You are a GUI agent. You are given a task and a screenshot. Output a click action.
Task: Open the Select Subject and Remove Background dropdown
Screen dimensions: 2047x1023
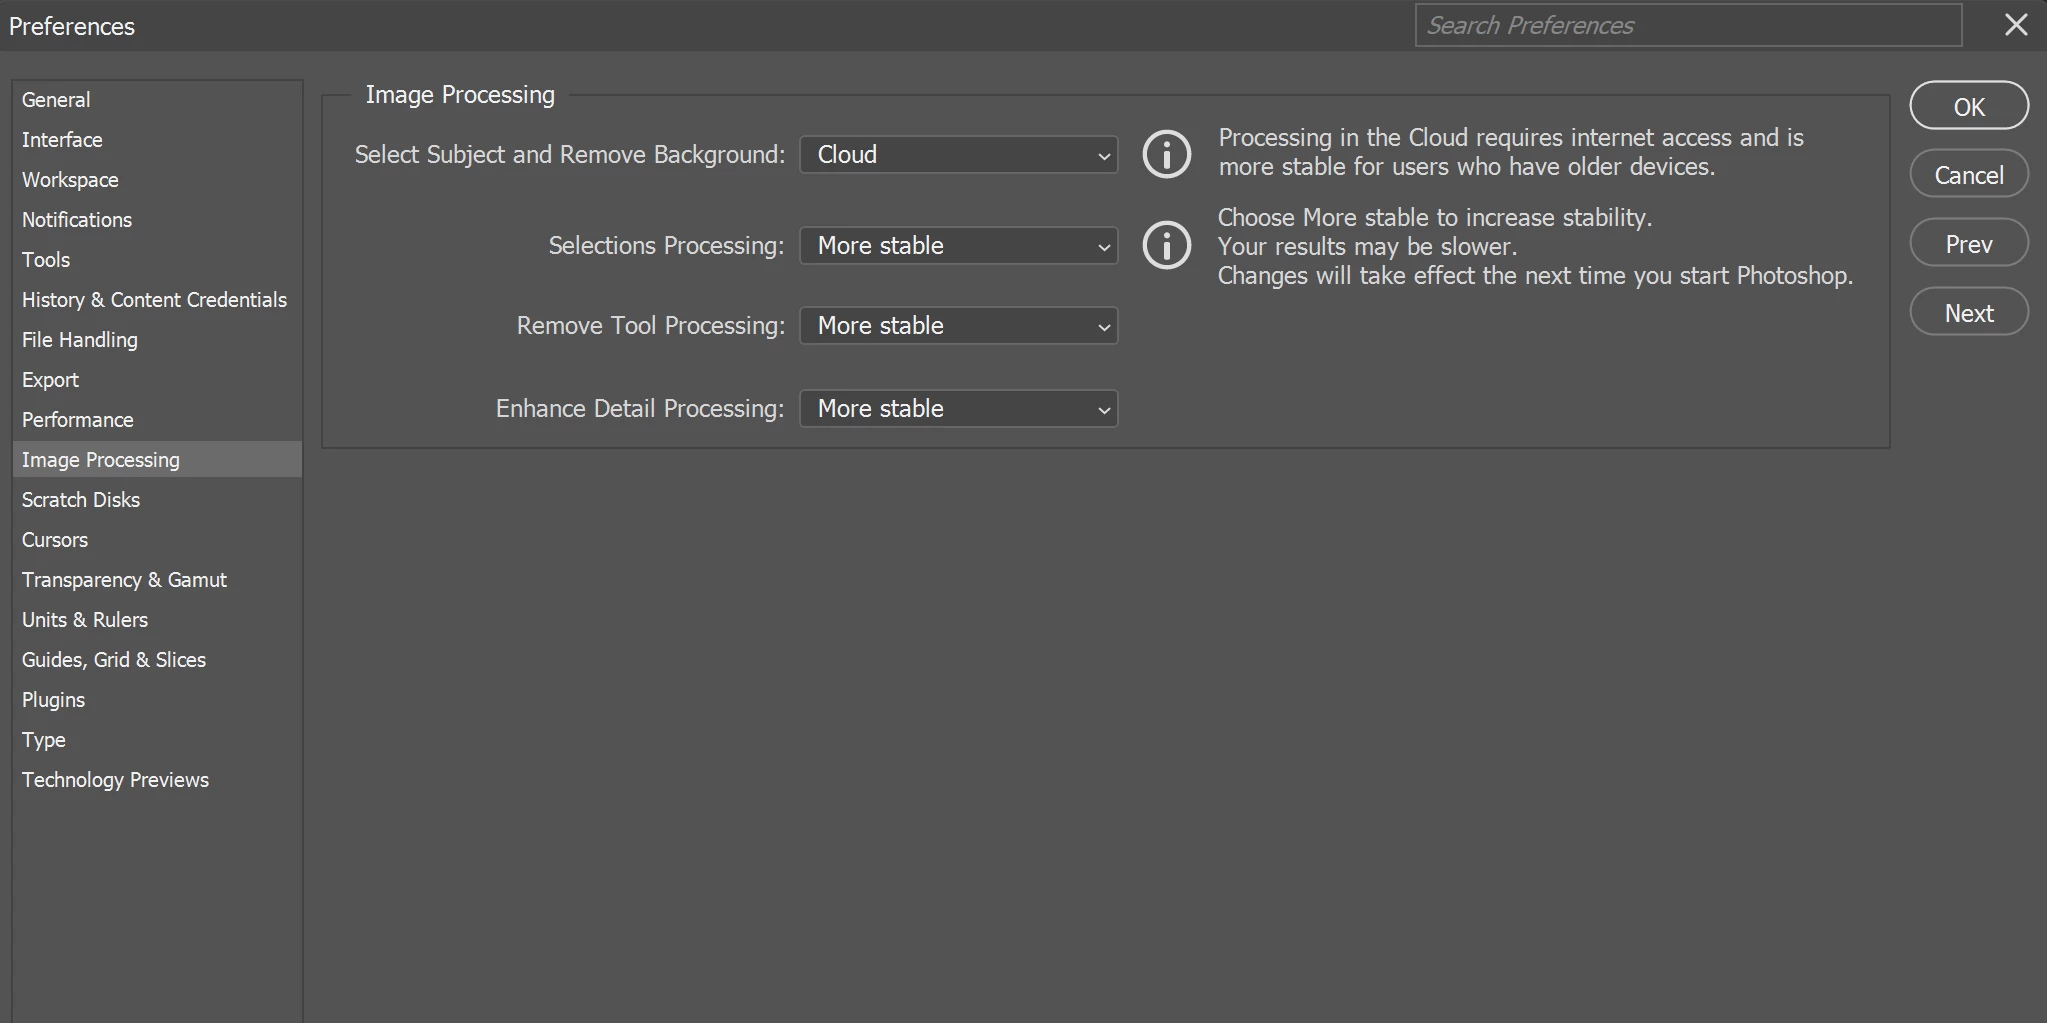point(958,155)
